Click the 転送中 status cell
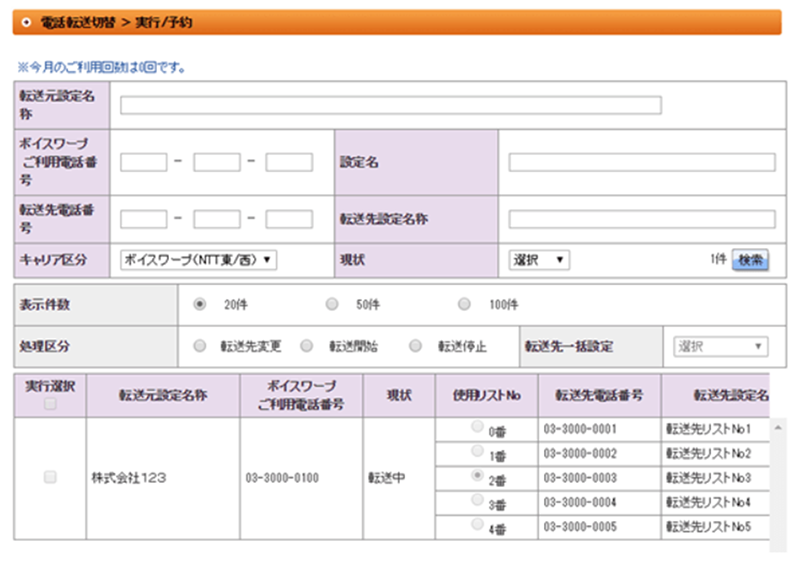Screen dimensions: 801x561 [x=399, y=478]
